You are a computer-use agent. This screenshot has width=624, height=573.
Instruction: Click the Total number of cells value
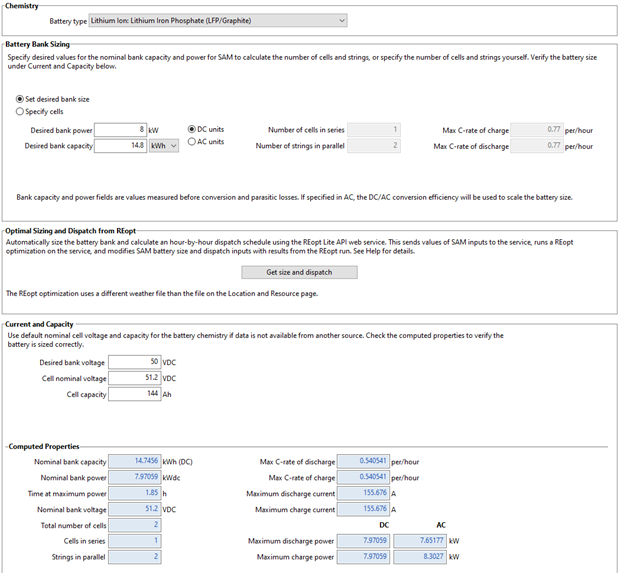(x=133, y=525)
